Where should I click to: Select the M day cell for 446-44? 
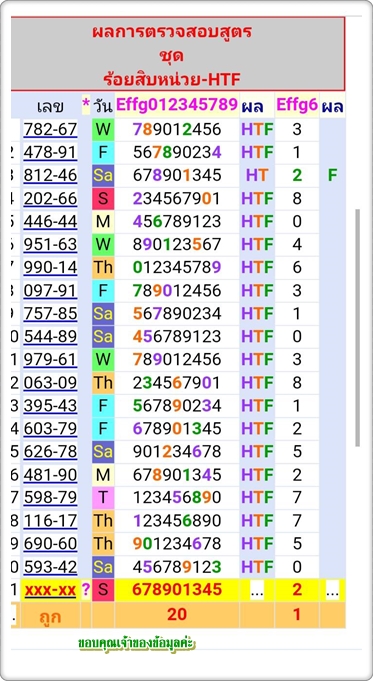click(x=103, y=221)
